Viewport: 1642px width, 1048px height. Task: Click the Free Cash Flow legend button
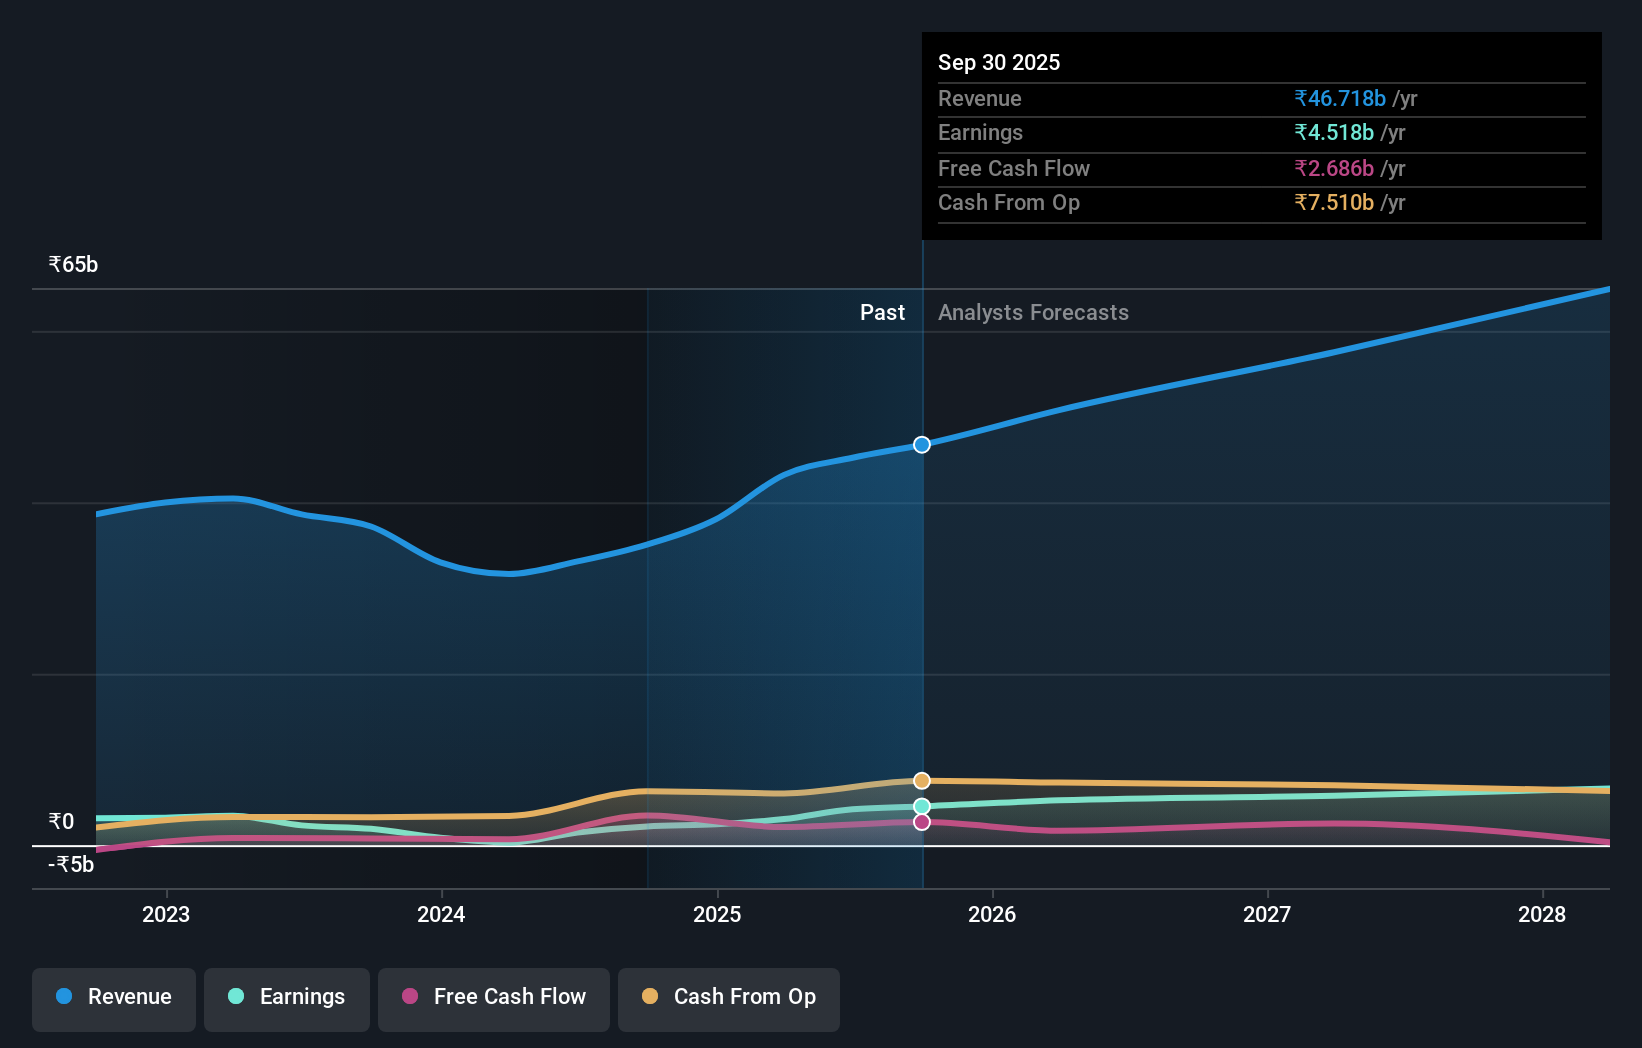[x=493, y=997]
